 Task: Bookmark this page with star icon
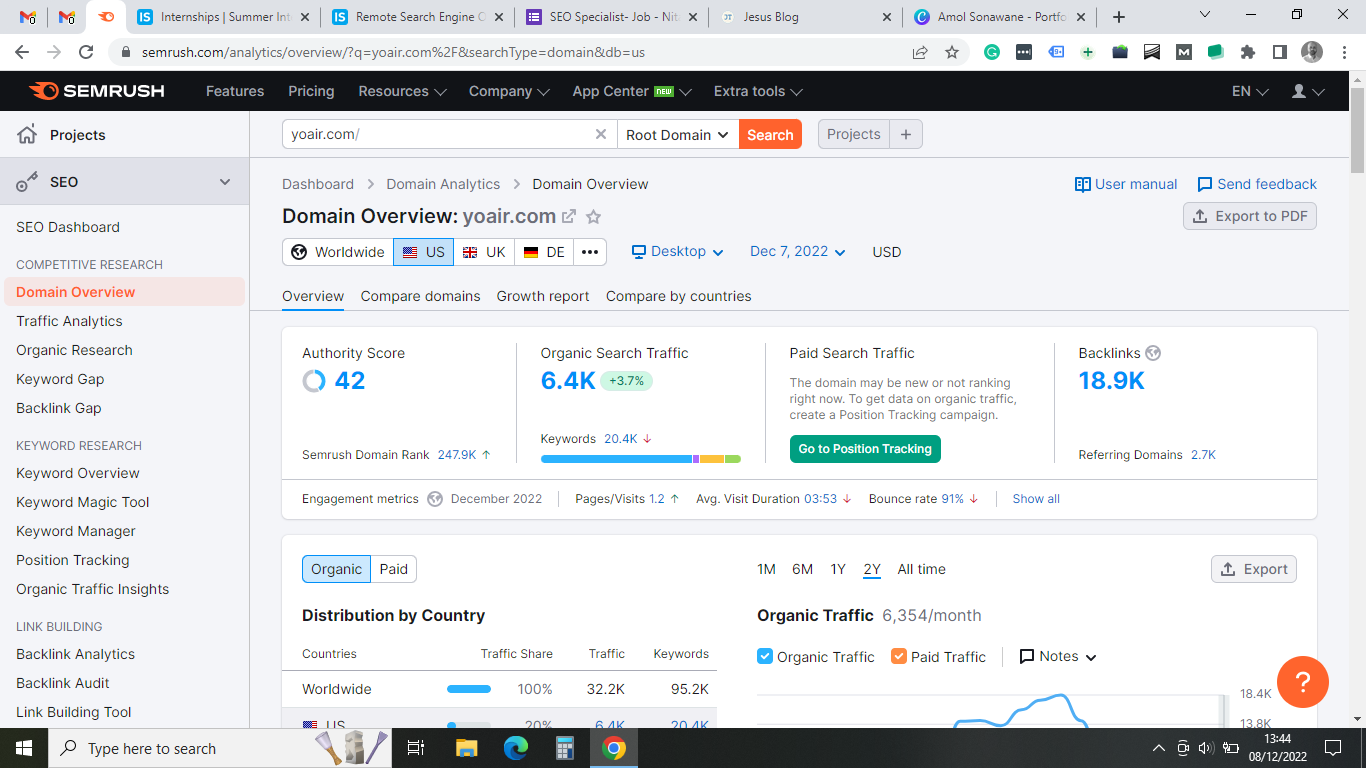click(x=952, y=52)
